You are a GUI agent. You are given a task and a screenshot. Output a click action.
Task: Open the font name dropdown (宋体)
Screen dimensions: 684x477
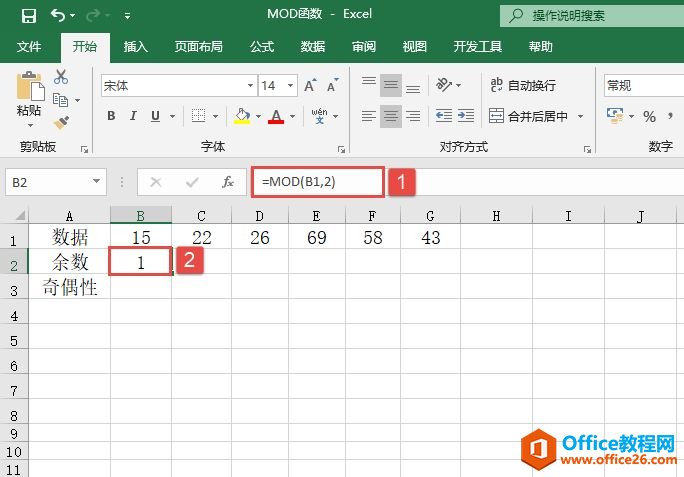click(177, 86)
